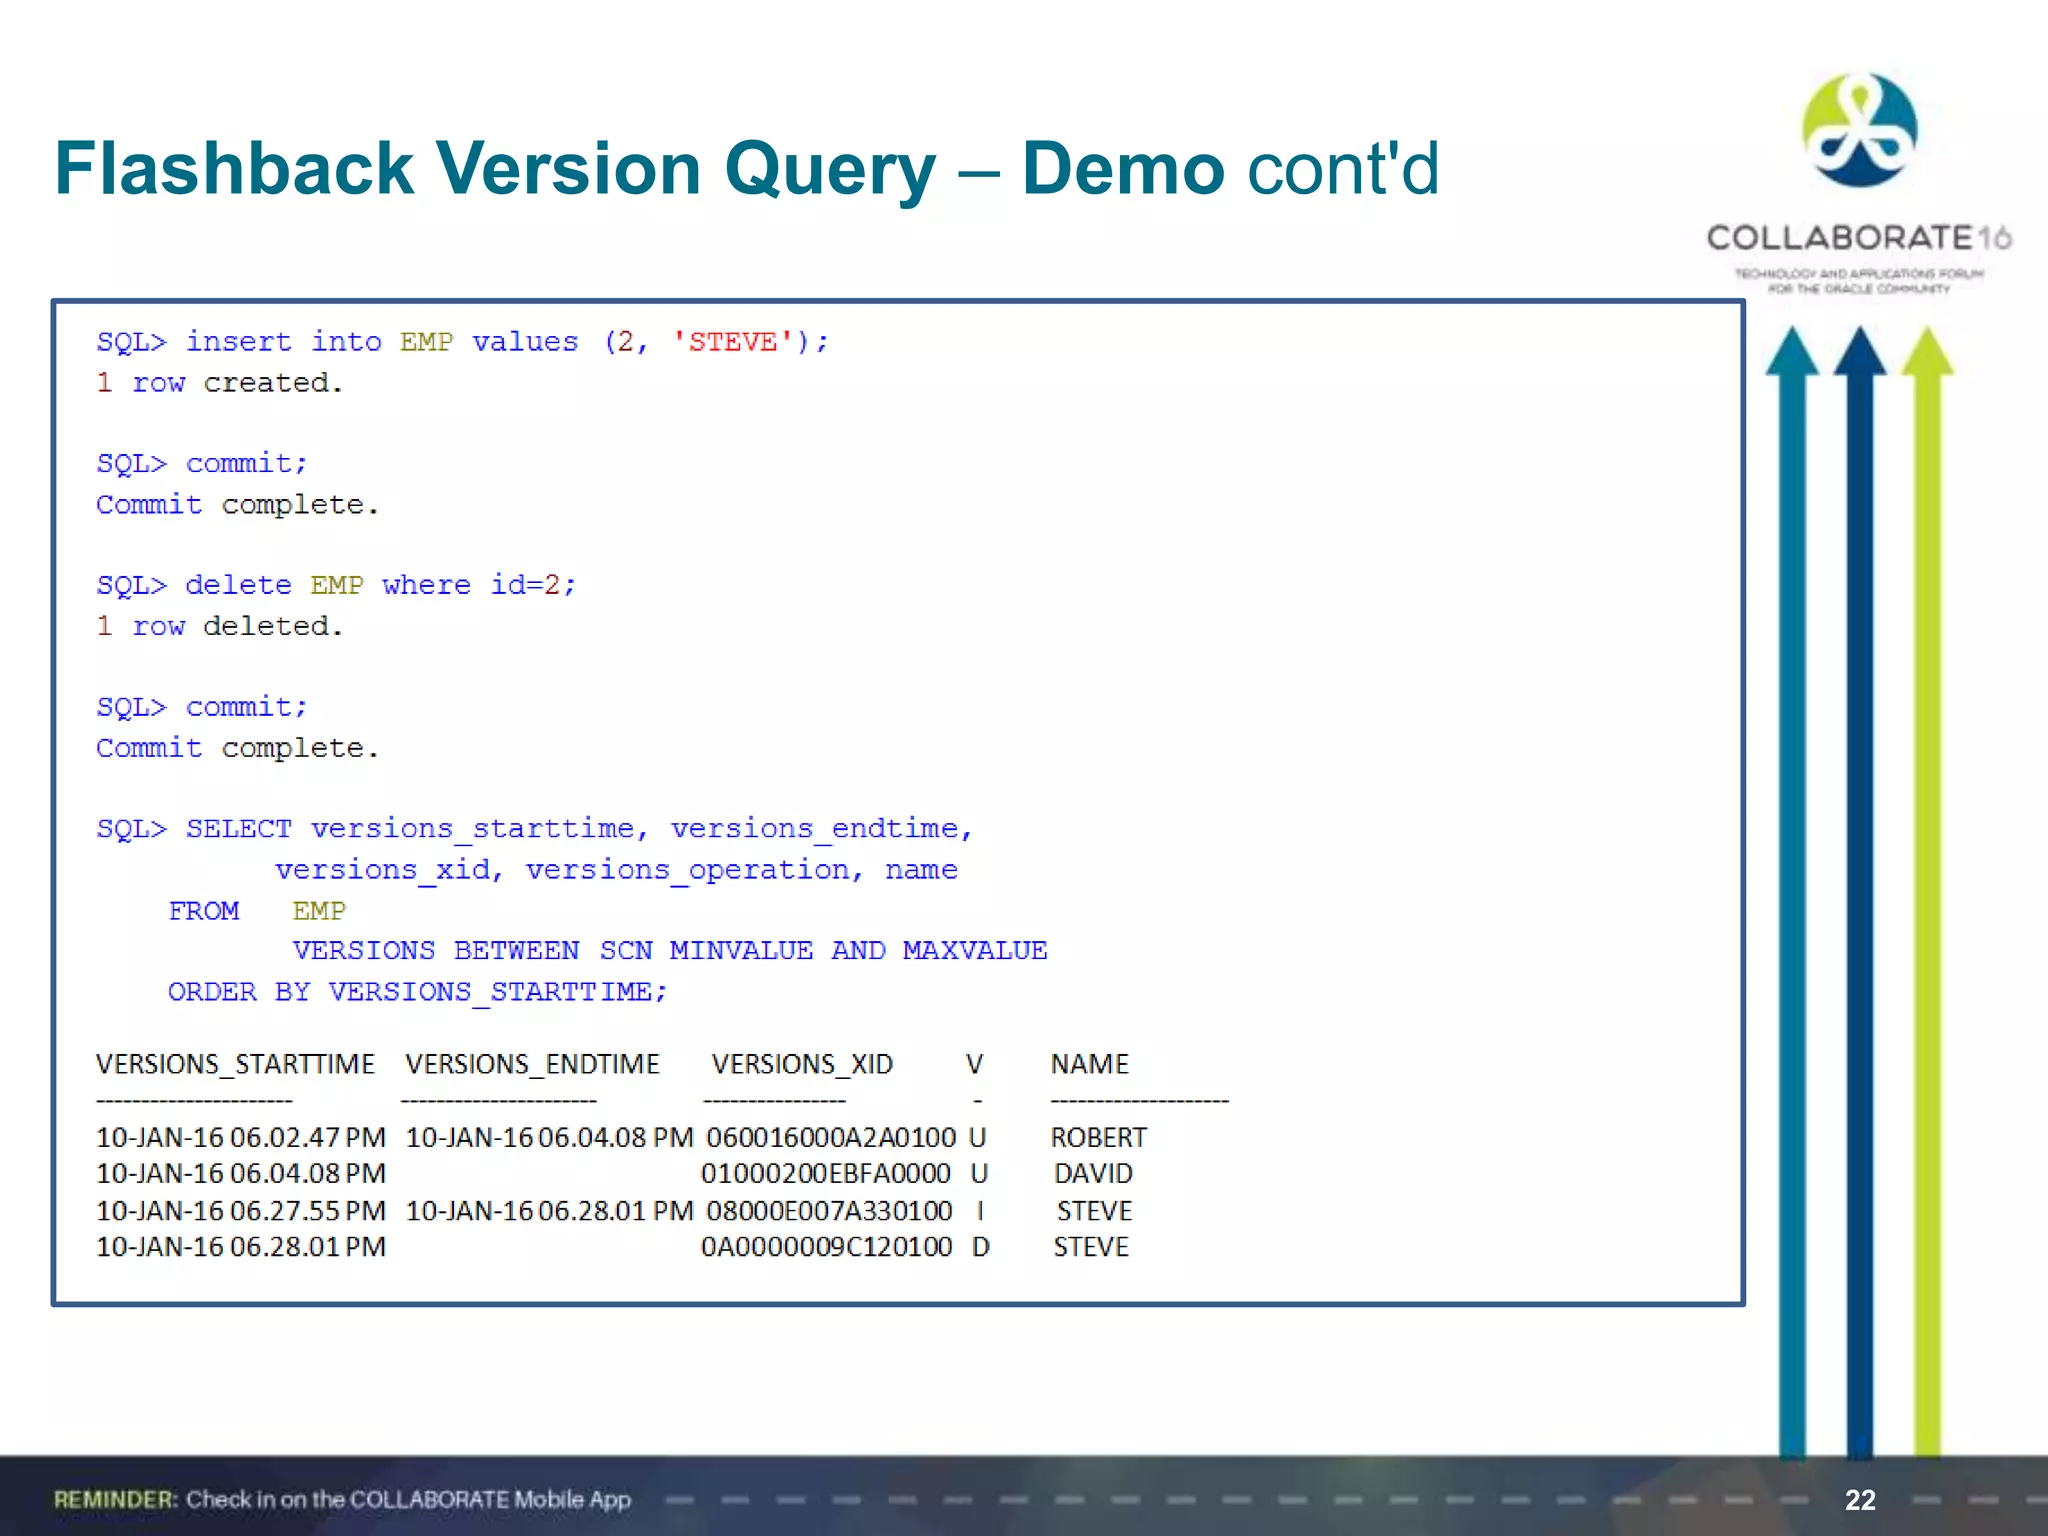Click the second 'Commit complete.' line
This screenshot has width=2048, height=1536.
(238, 748)
